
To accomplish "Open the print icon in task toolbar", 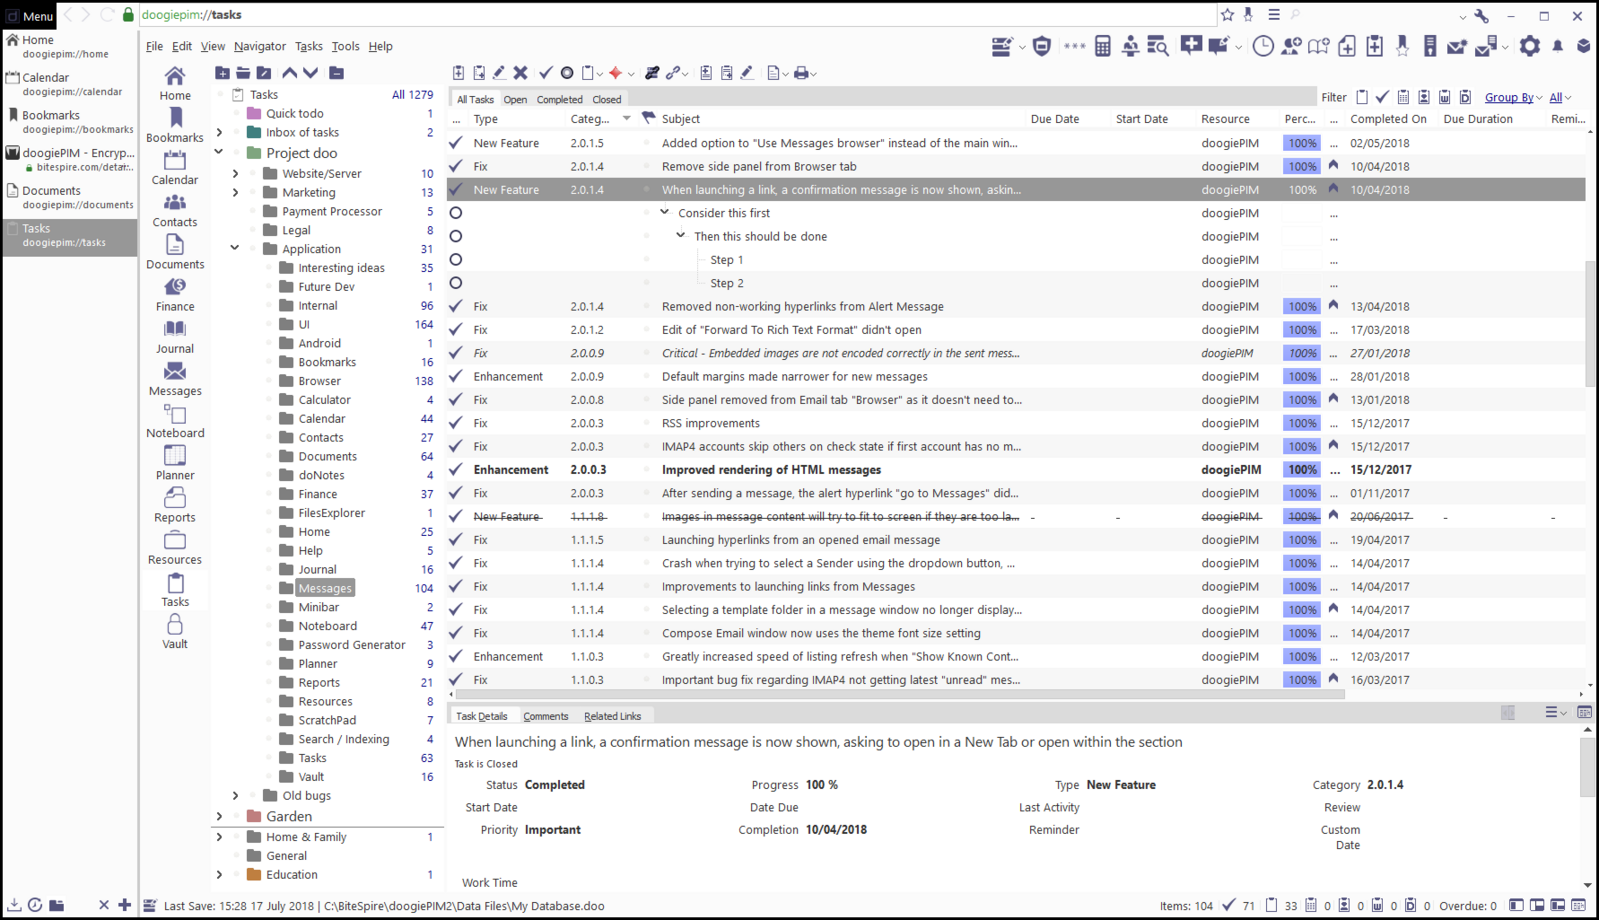I will tap(801, 73).
